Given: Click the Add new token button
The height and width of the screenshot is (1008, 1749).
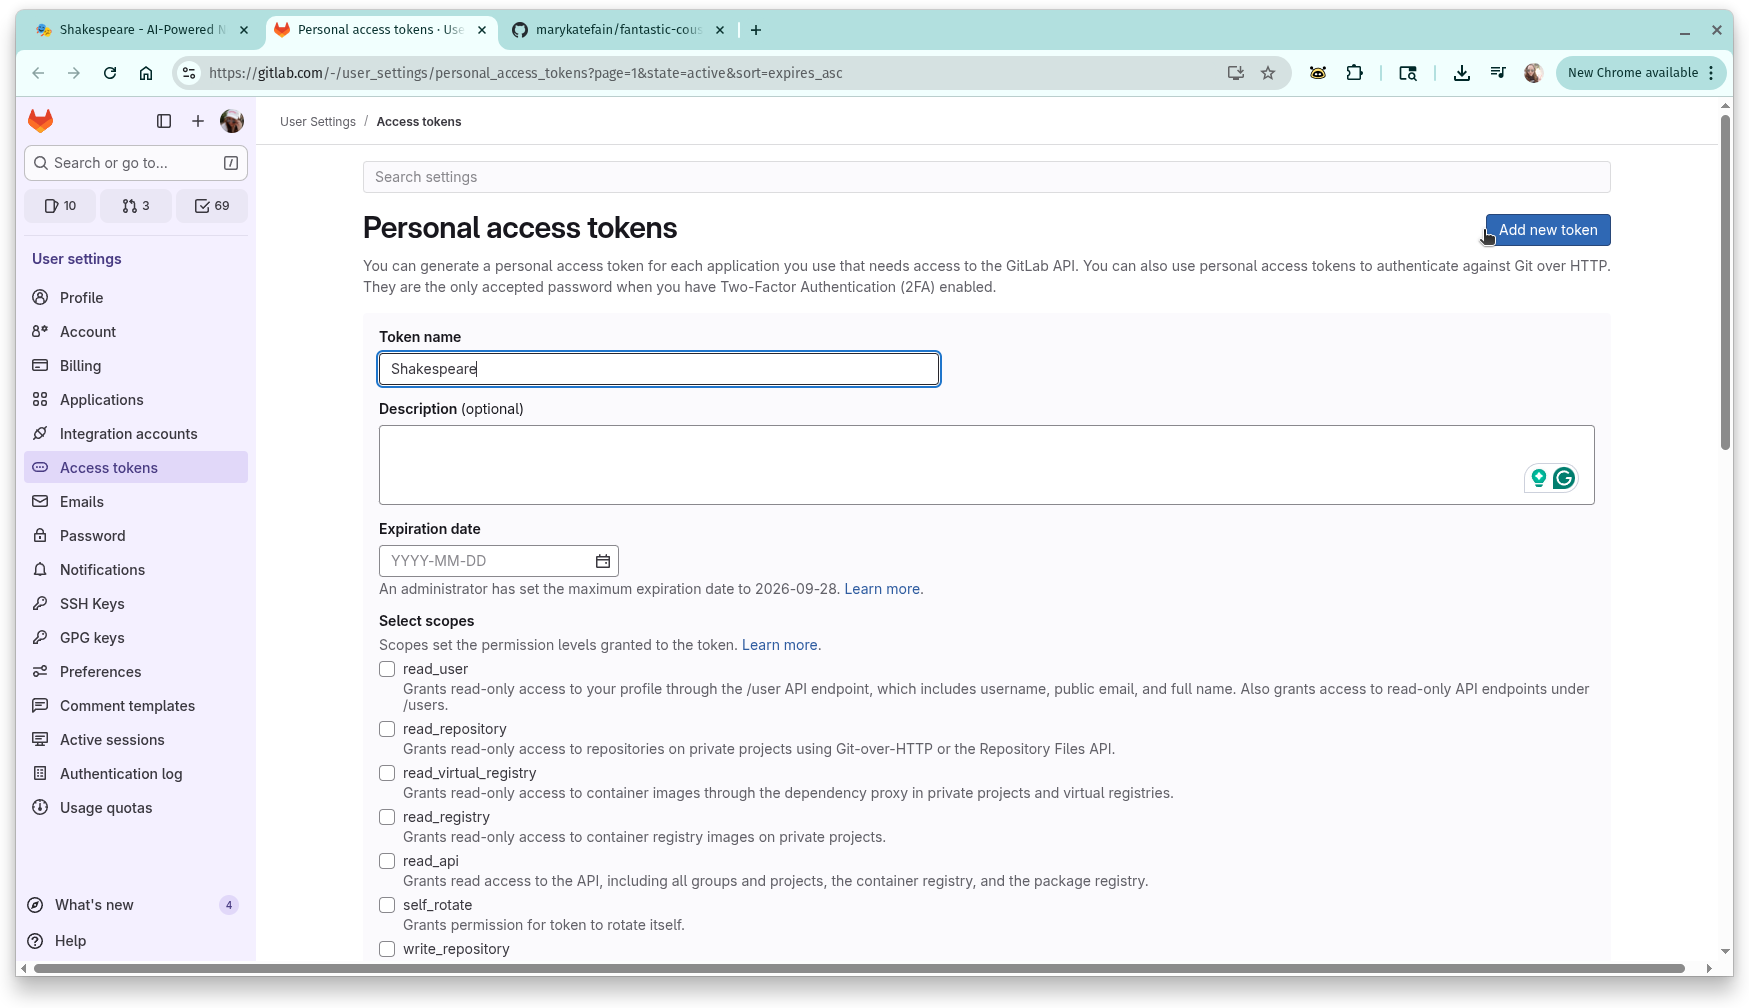Looking at the screenshot, I should click(1547, 229).
